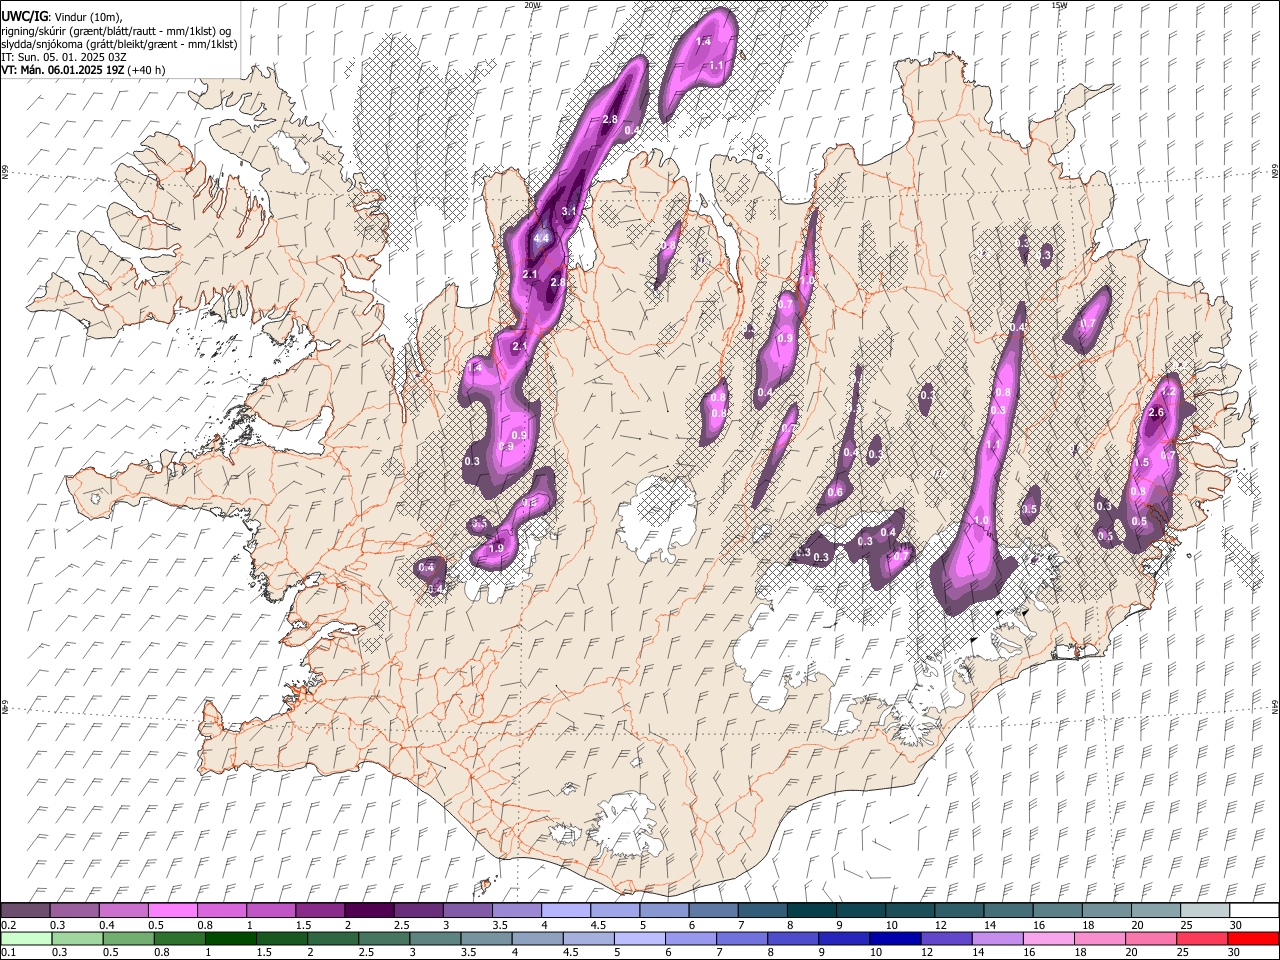Pick bottom-row pale green swatch between 0.1 and 0.3
The image size is (1280, 960).
pyautogui.click(x=25, y=938)
